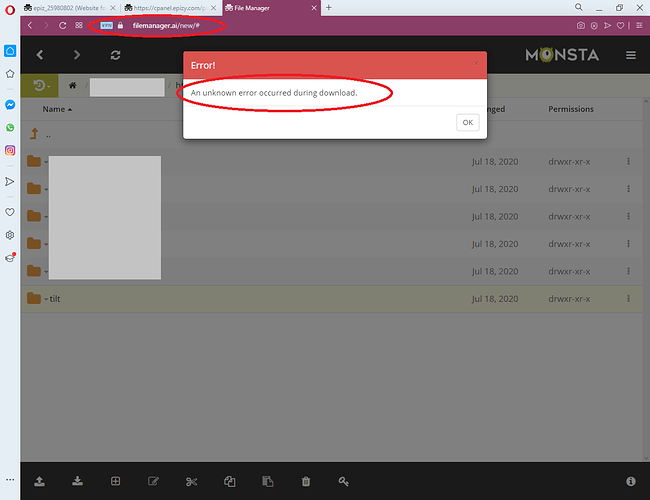The height and width of the screenshot is (500, 650).
Task: Click the download icon in bottom toolbar
Action: (78, 481)
